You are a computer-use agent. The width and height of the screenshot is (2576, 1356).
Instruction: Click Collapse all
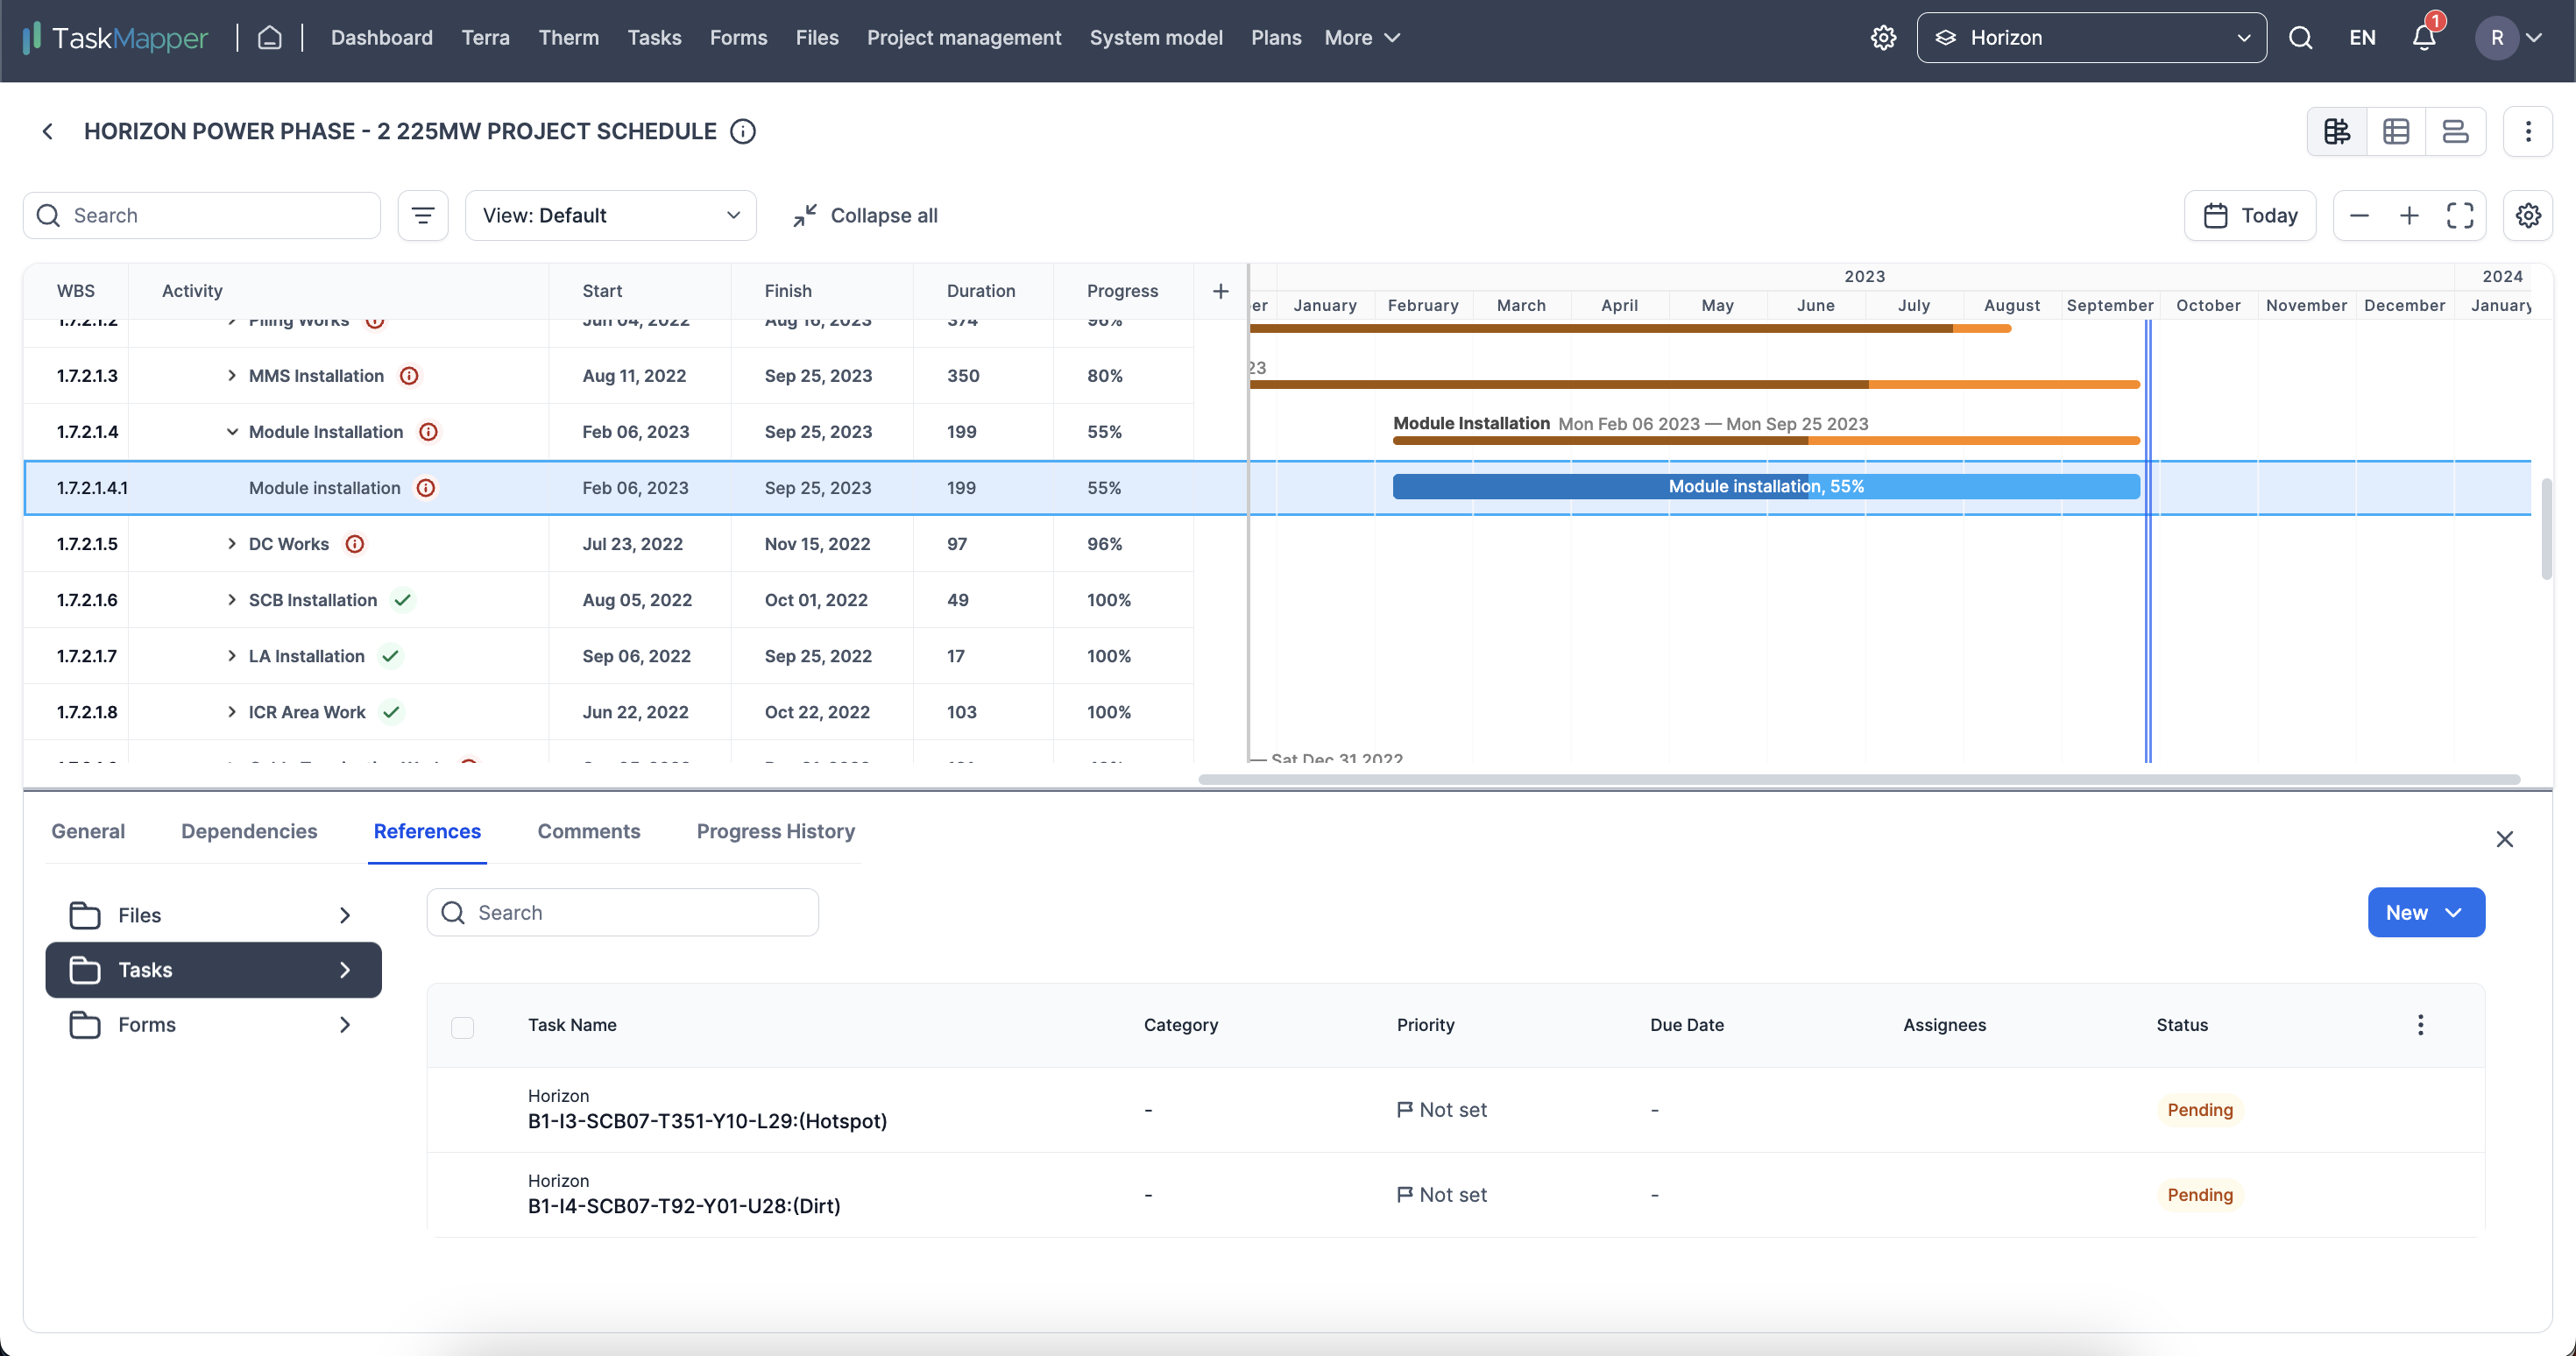pos(864,216)
